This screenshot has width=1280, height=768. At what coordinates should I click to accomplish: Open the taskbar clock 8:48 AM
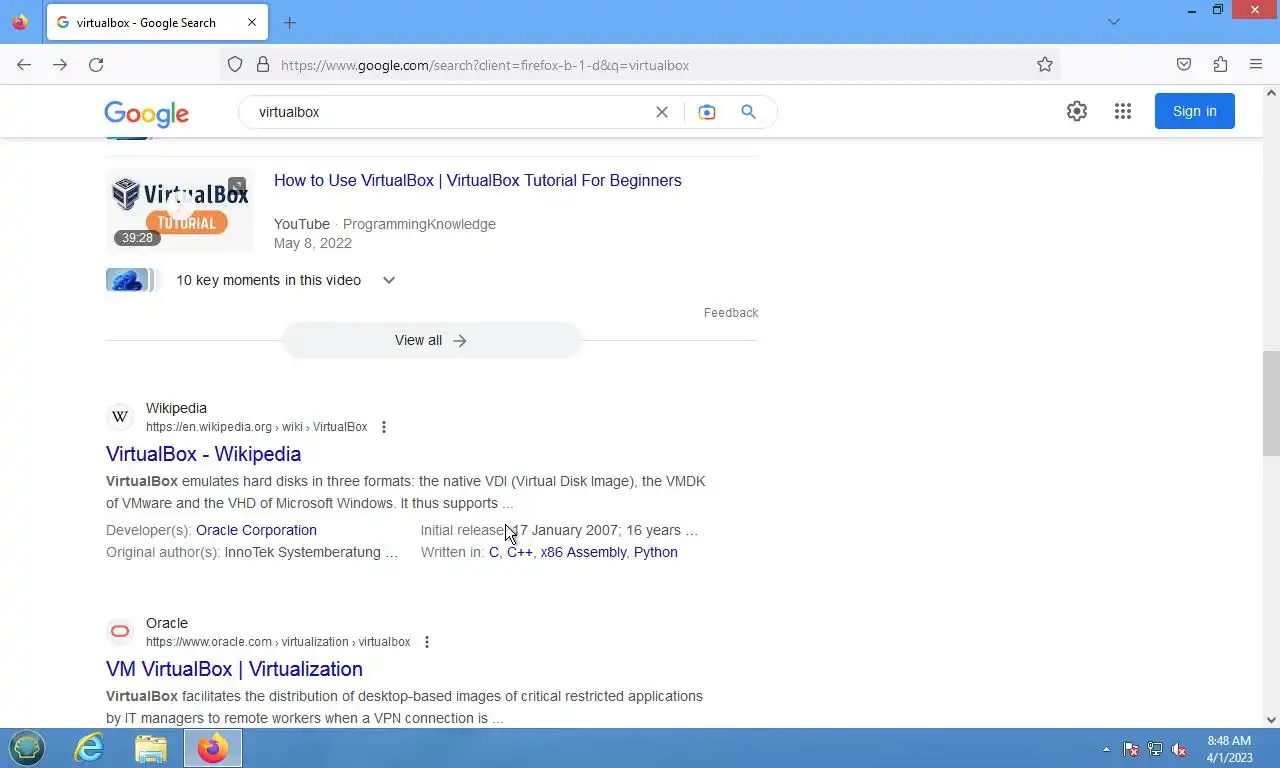[x=1229, y=749]
